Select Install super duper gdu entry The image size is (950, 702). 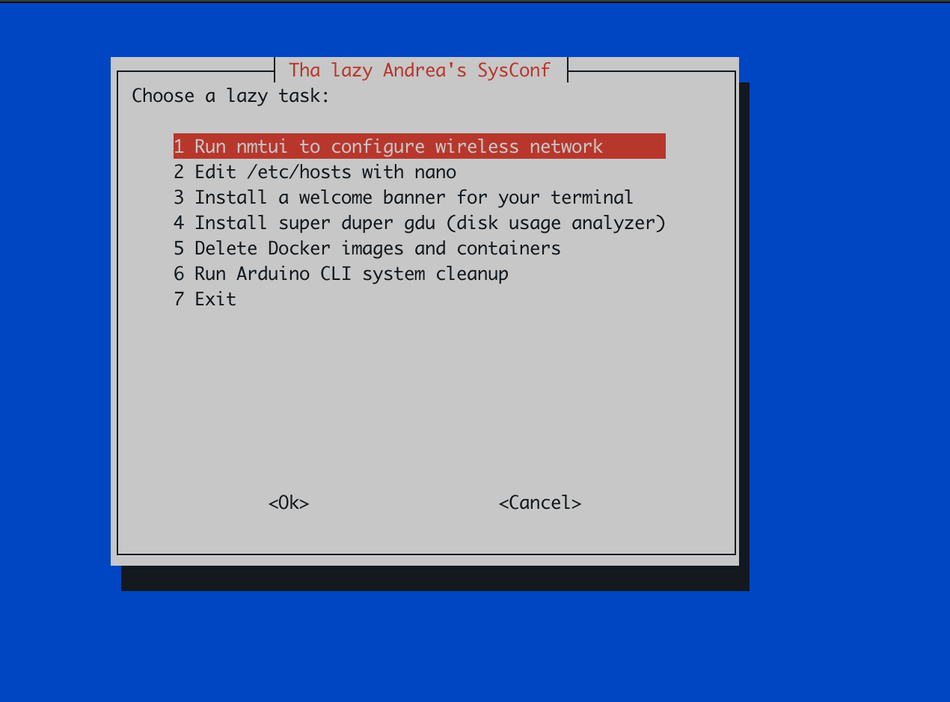pyautogui.click(x=429, y=223)
